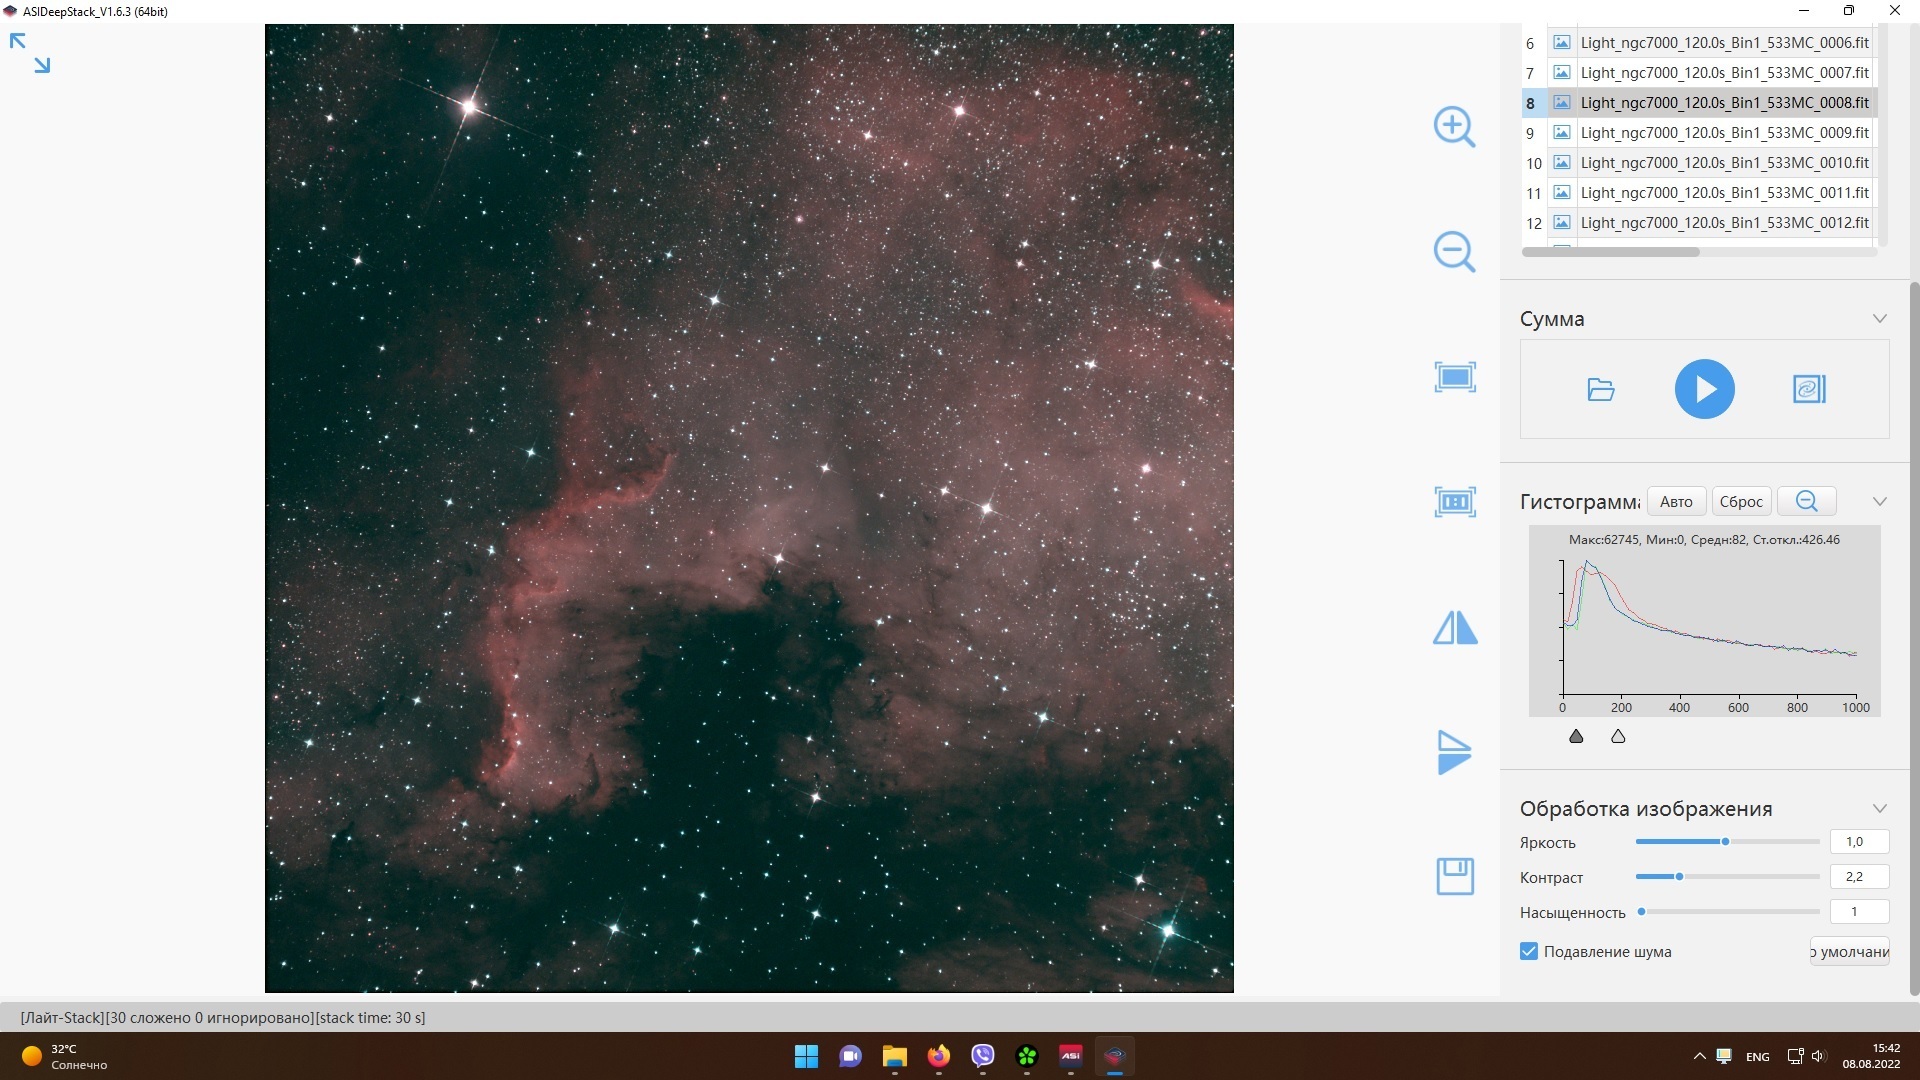The width and height of the screenshot is (1920, 1080).
Task: Click the Яркость value input field
Action: click(x=1858, y=842)
